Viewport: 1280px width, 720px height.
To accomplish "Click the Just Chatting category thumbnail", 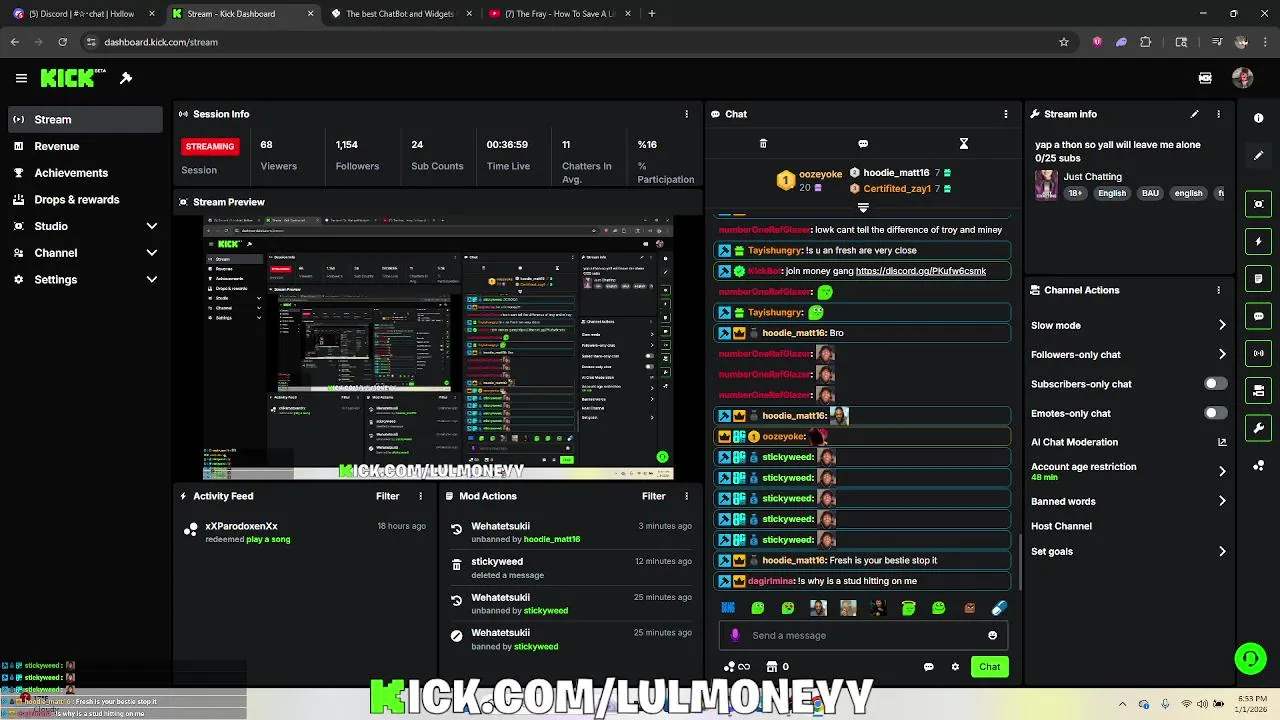I will (1046, 185).
